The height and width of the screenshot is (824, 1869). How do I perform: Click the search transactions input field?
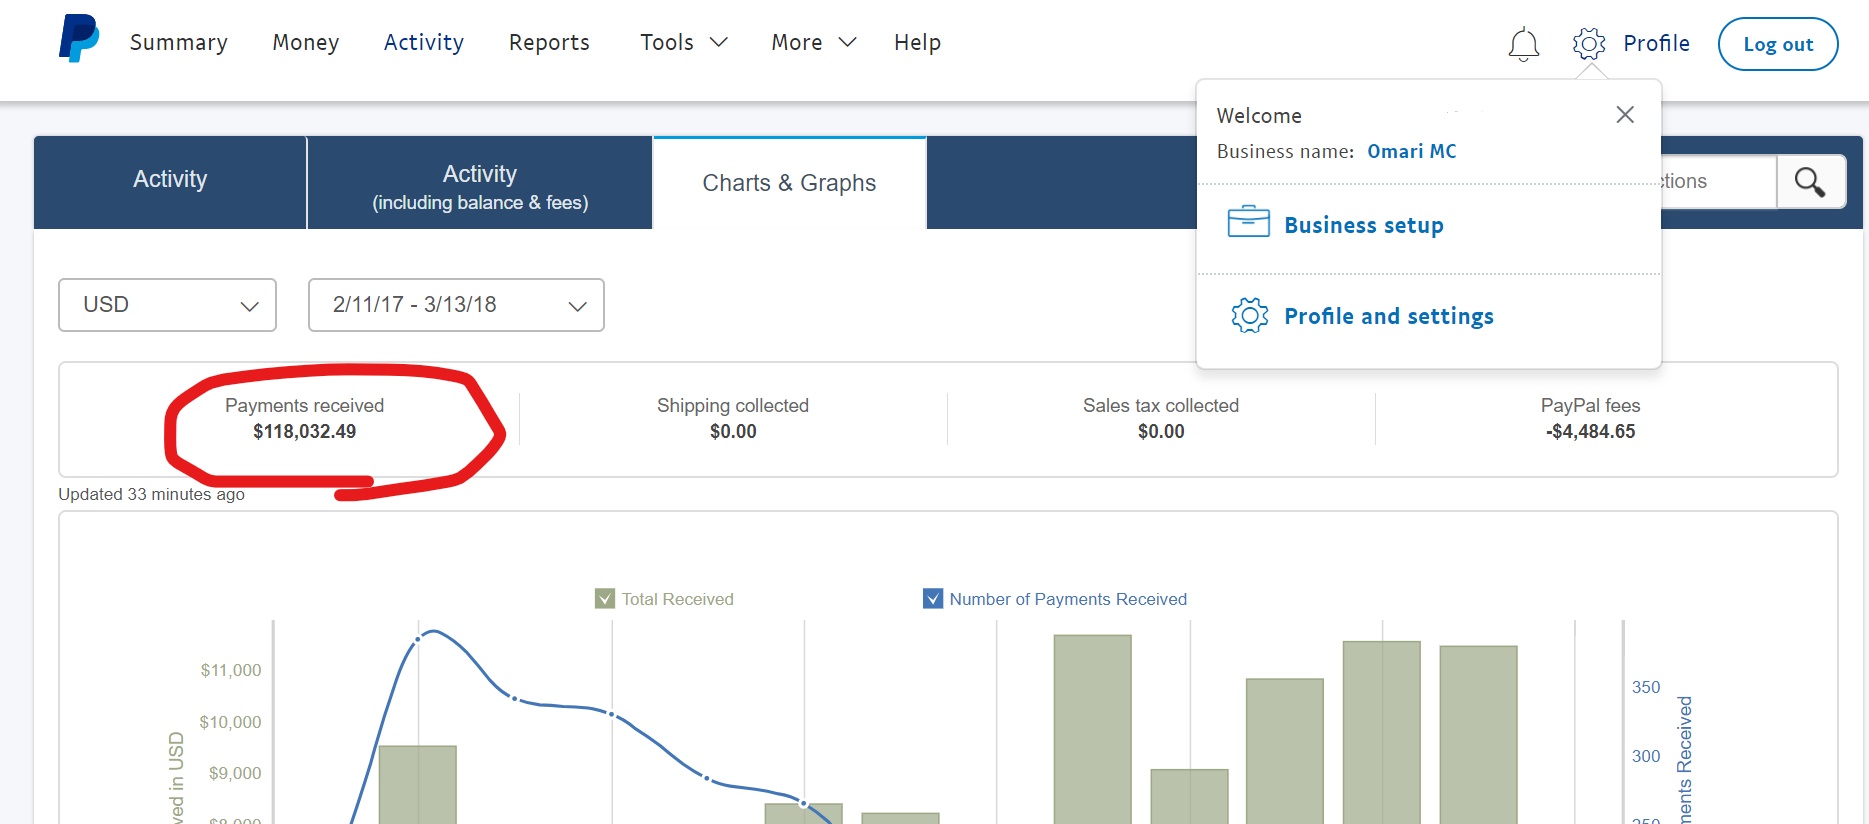pos(1719,181)
